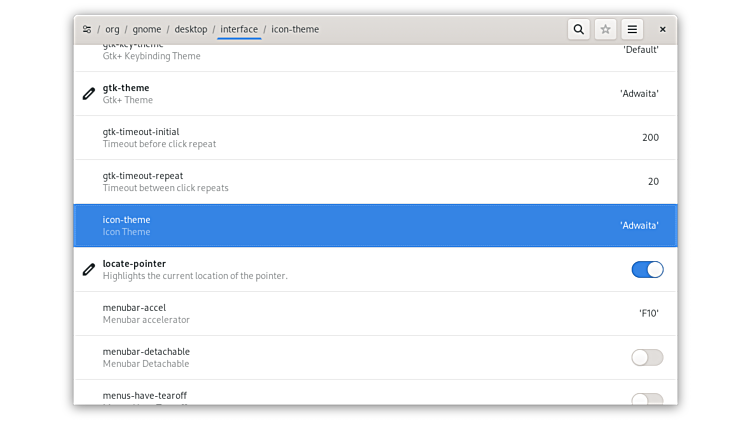
Task: Open the gtk-timeout-repeat key row
Action: click(x=375, y=182)
